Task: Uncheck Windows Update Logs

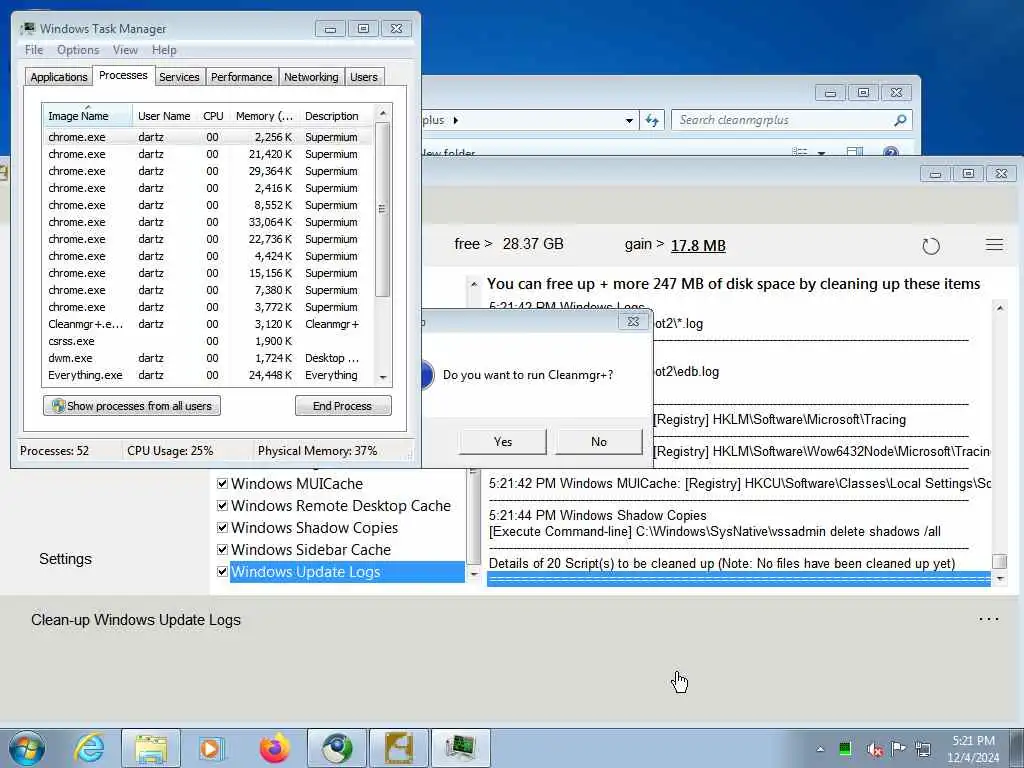Action: [x=222, y=571]
